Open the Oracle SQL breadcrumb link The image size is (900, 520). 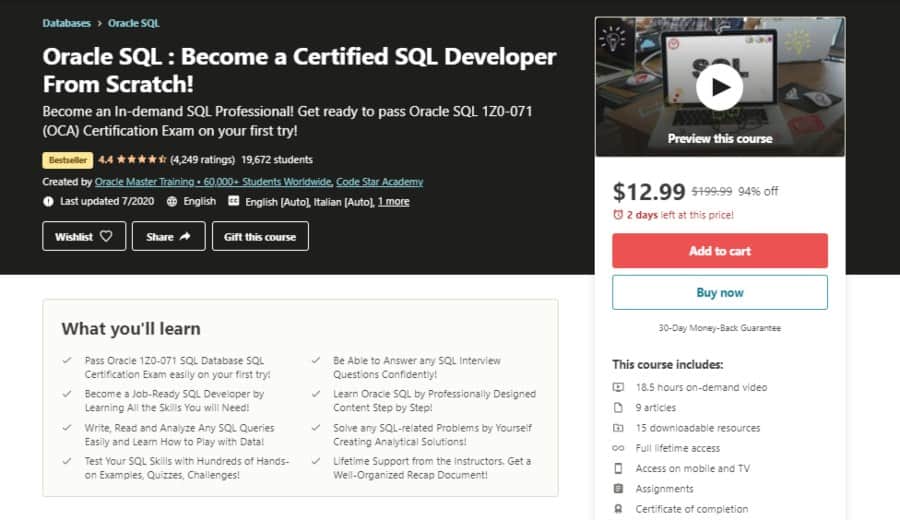point(134,24)
